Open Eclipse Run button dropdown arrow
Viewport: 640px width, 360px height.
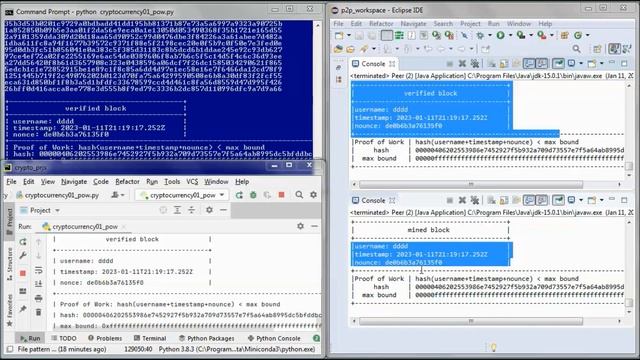(510, 36)
